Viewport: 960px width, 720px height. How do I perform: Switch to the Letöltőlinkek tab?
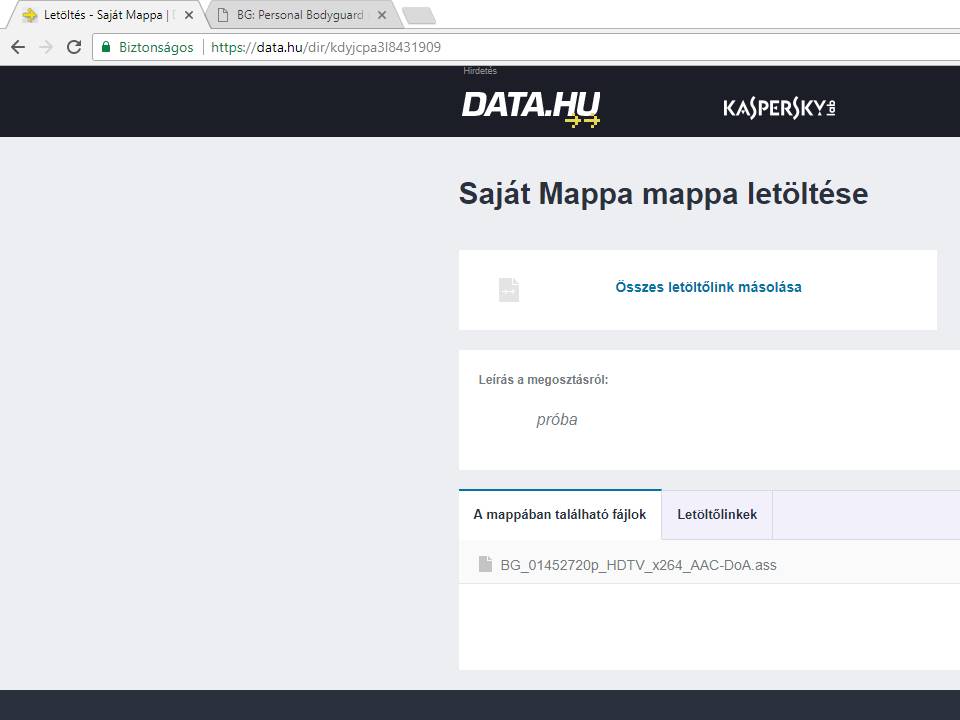click(x=717, y=515)
